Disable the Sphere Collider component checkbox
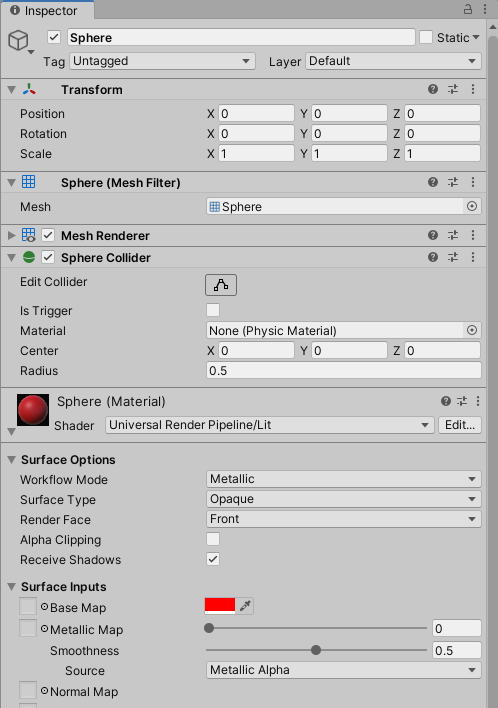The height and width of the screenshot is (708, 498). 48,257
